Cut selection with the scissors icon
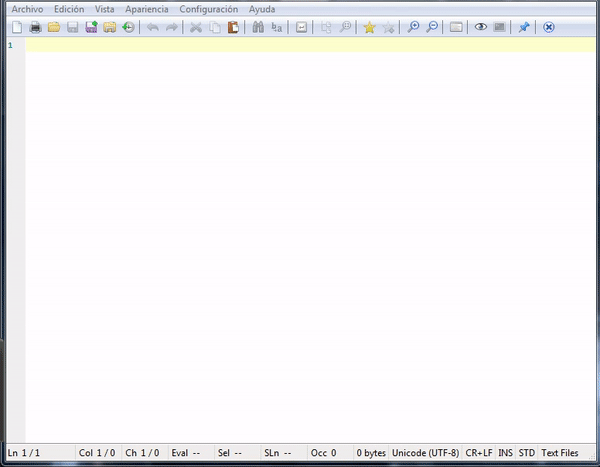 196,27
